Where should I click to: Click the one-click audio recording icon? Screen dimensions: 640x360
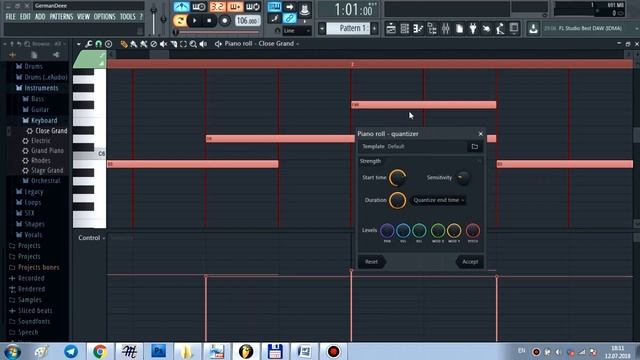(x=500, y=29)
